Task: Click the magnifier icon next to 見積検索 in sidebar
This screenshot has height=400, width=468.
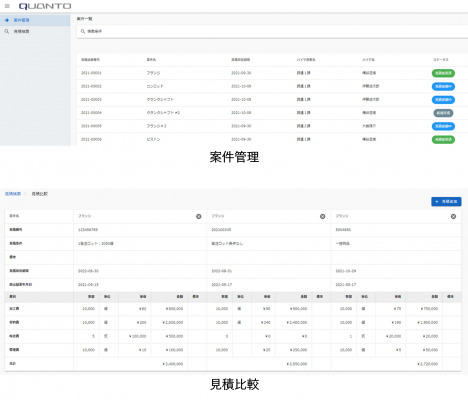Action: [x=7, y=31]
